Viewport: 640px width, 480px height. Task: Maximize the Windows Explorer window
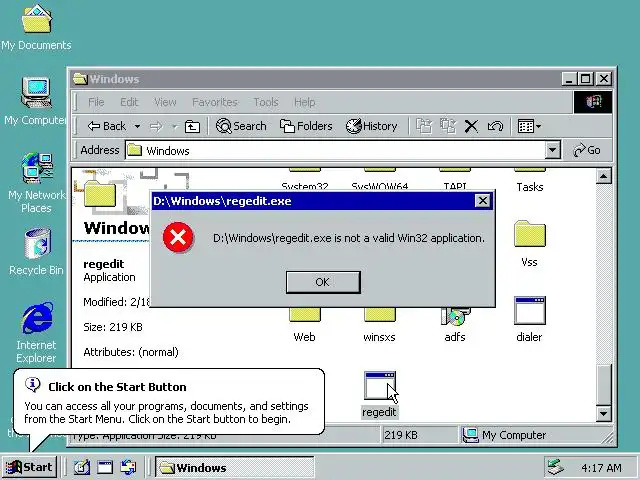coord(586,79)
